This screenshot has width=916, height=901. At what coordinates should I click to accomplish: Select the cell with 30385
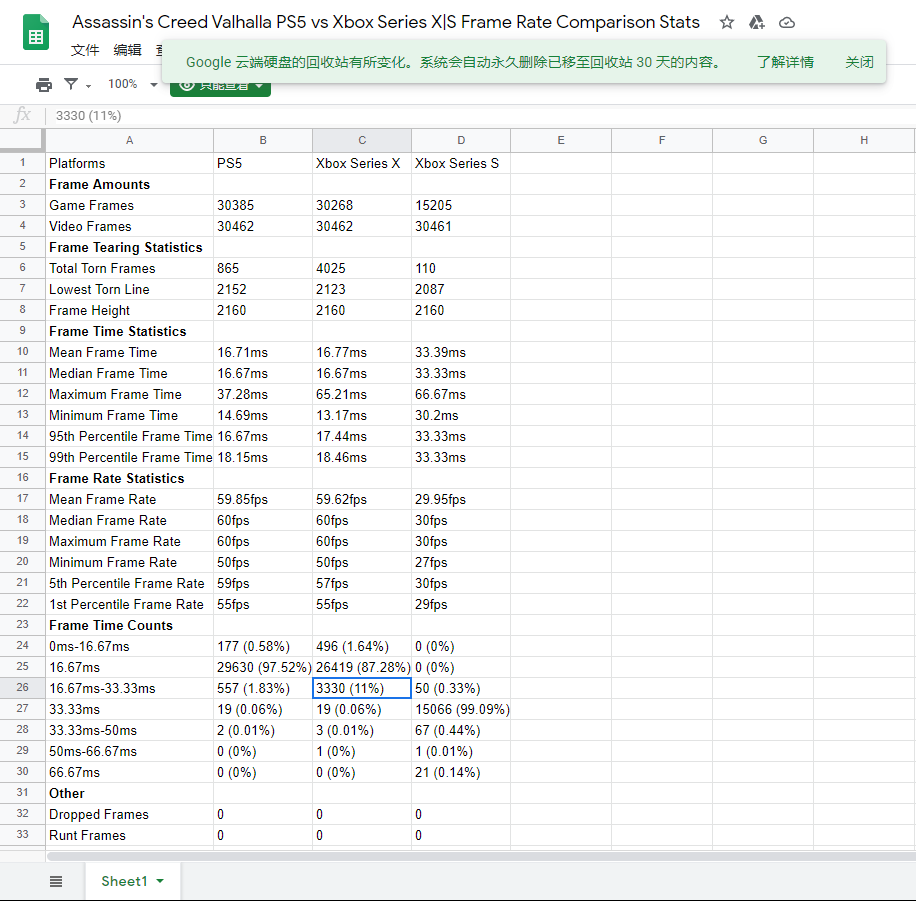point(263,205)
